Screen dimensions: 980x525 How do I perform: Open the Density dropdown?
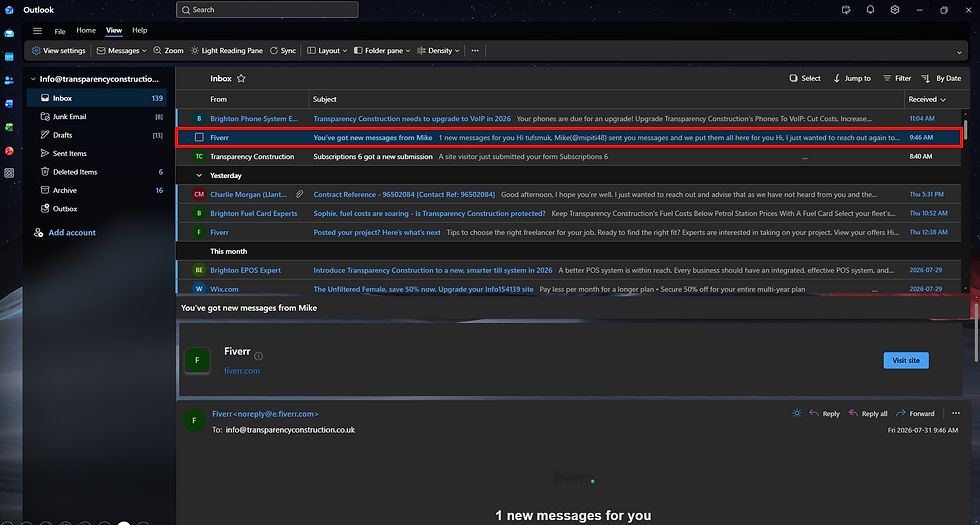438,51
